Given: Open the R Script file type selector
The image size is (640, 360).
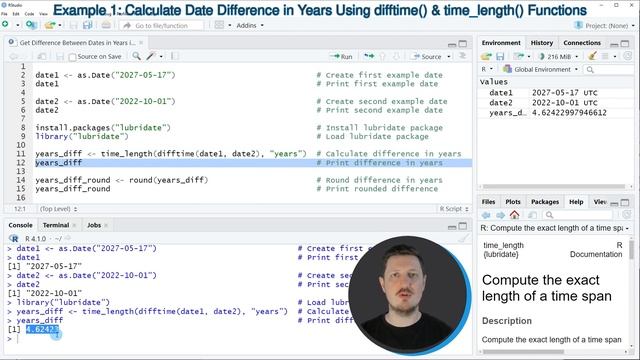Looking at the screenshot, I should (454, 209).
